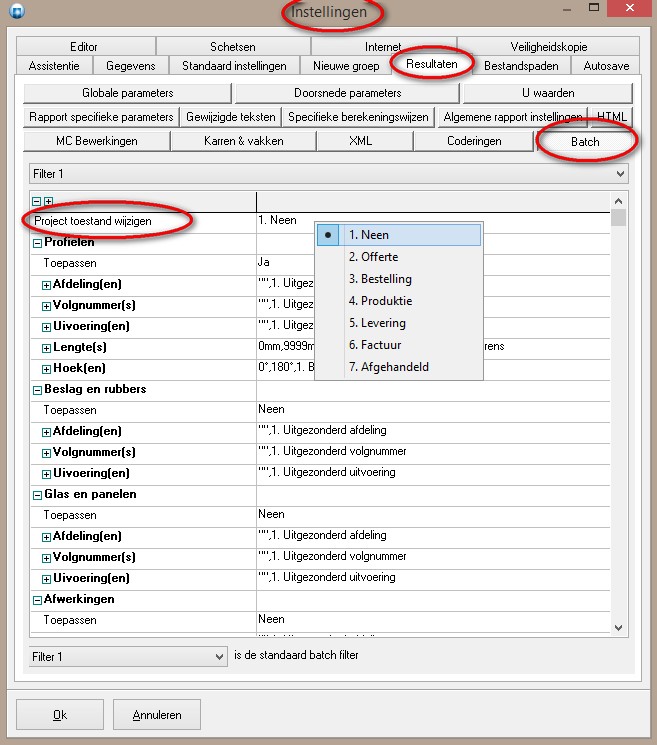The width and height of the screenshot is (657, 745).
Task: Click the vertical scrollbar thumb
Action: (618, 218)
